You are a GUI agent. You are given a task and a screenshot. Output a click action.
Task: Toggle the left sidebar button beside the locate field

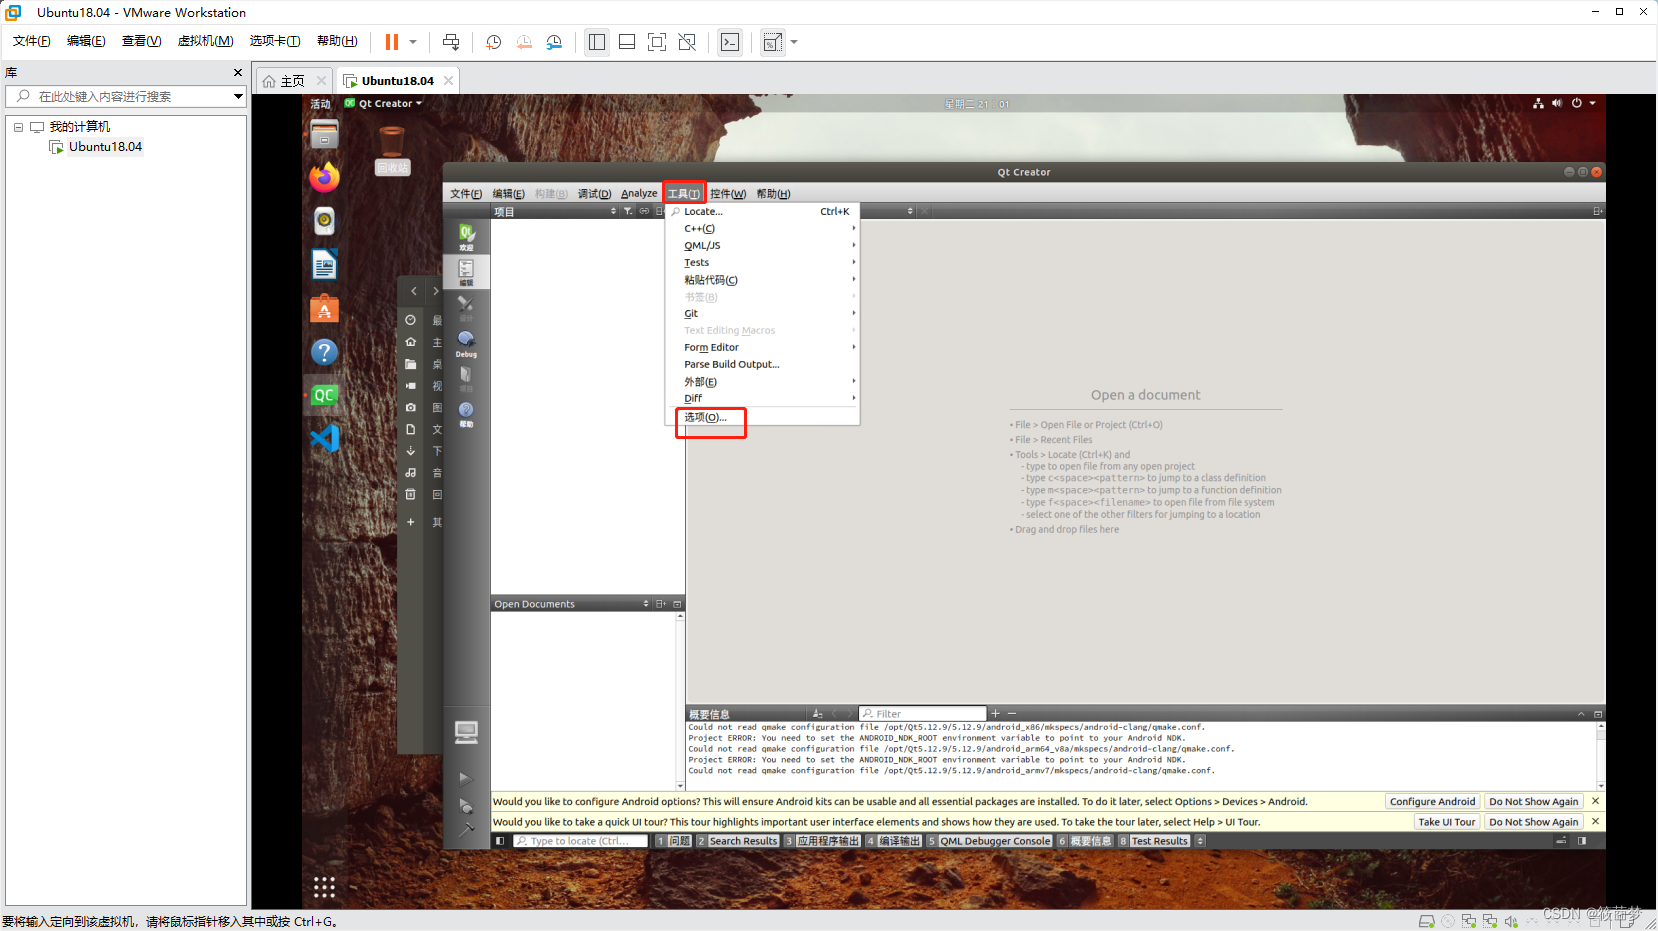[500, 841]
